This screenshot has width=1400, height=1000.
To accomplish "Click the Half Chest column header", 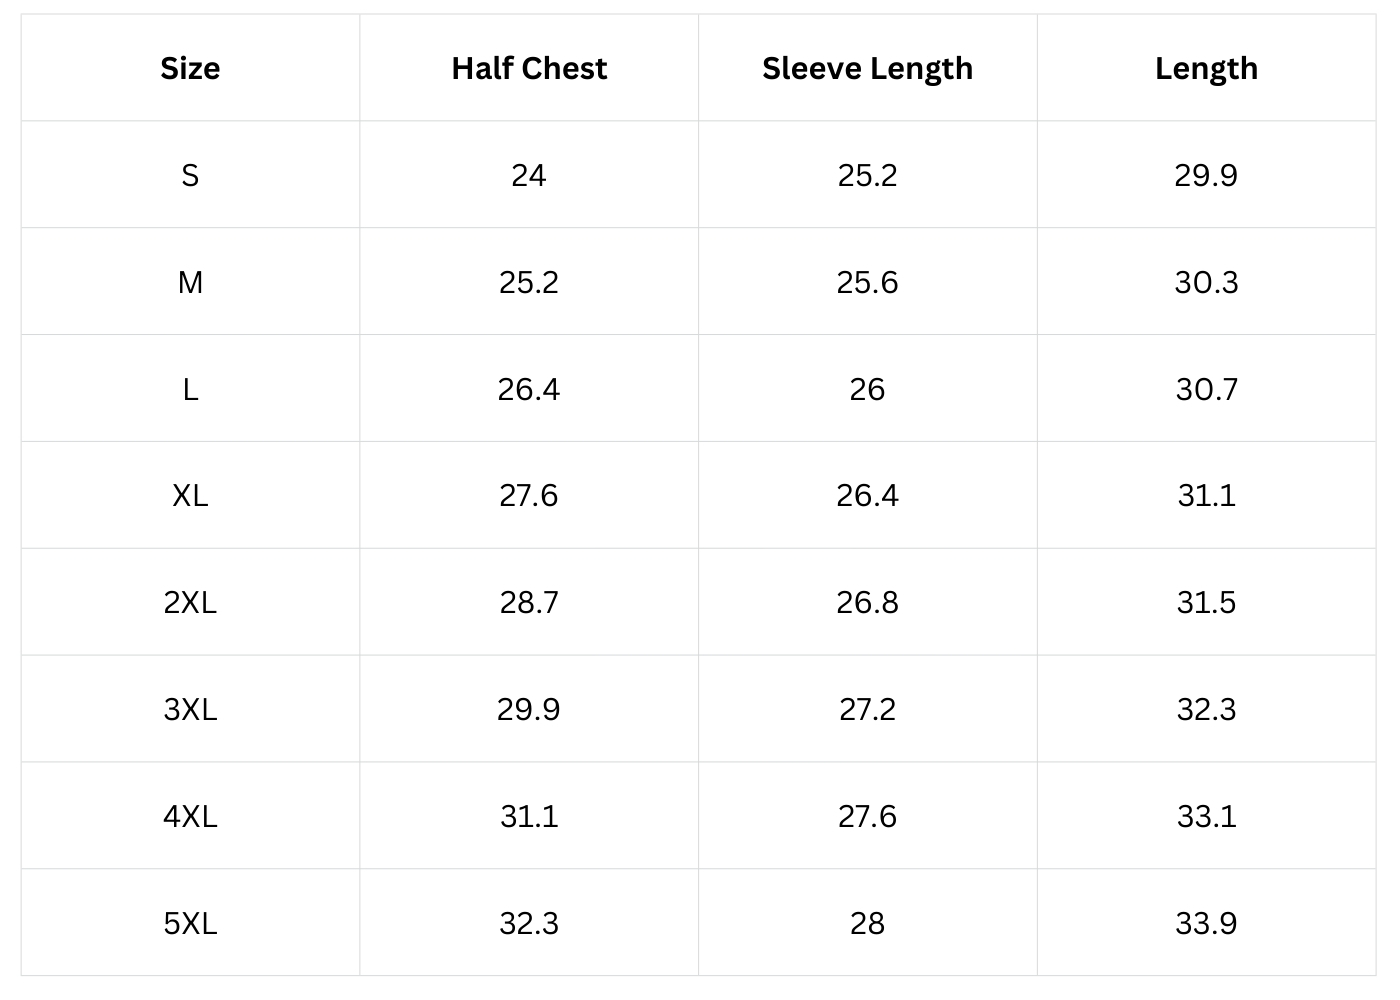I will point(529,68).
